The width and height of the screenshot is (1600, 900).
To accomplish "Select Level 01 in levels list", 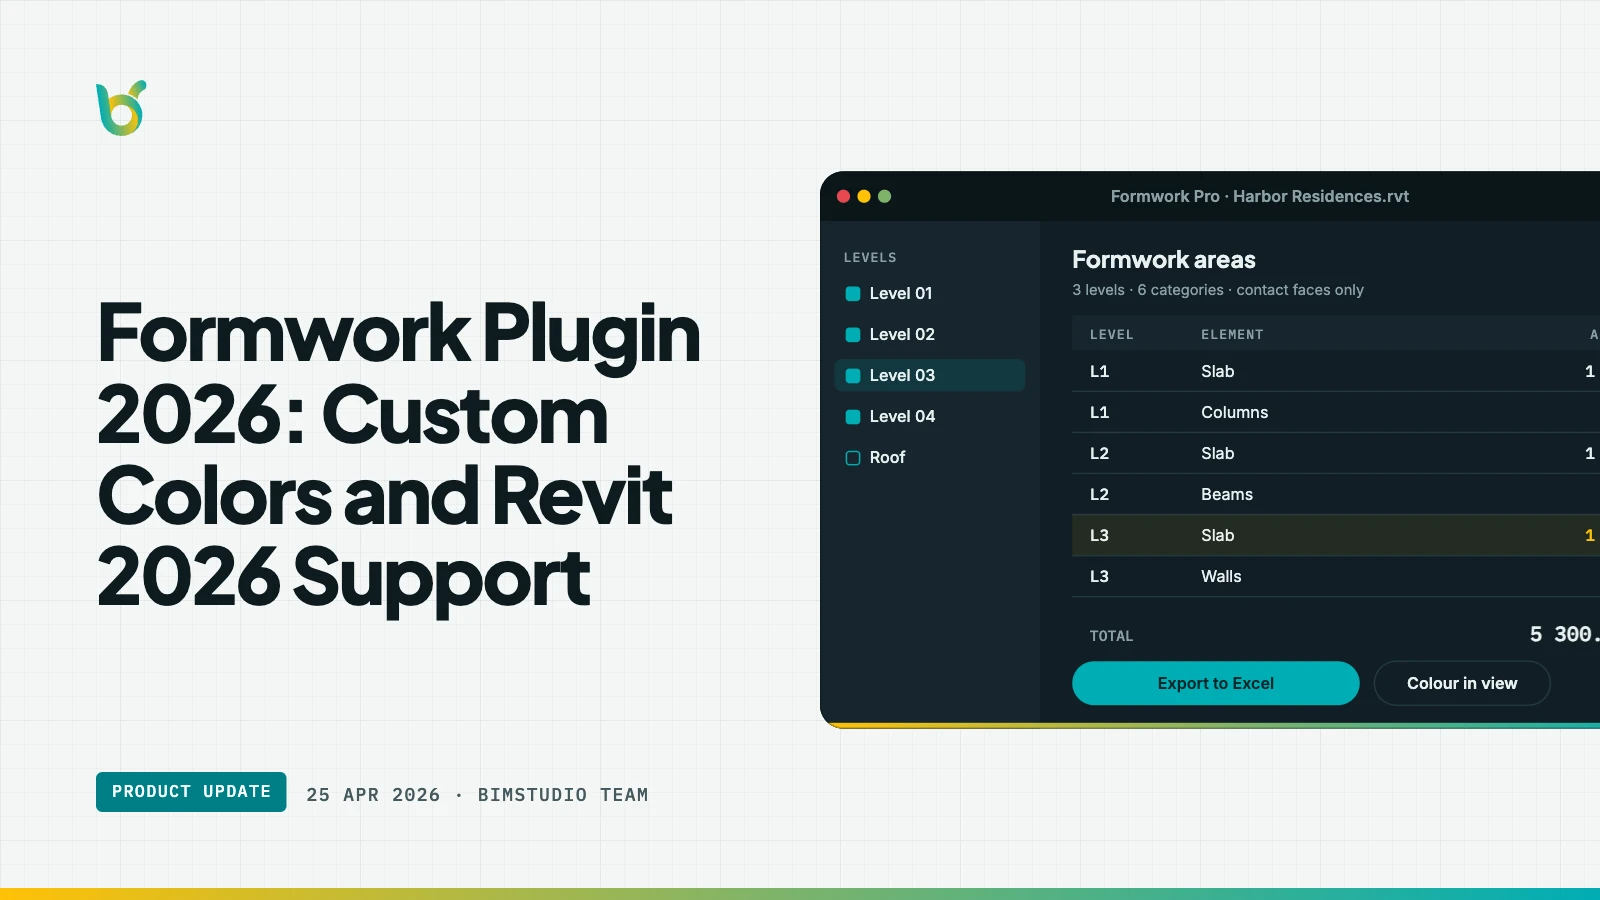I will pyautogui.click(x=930, y=293).
